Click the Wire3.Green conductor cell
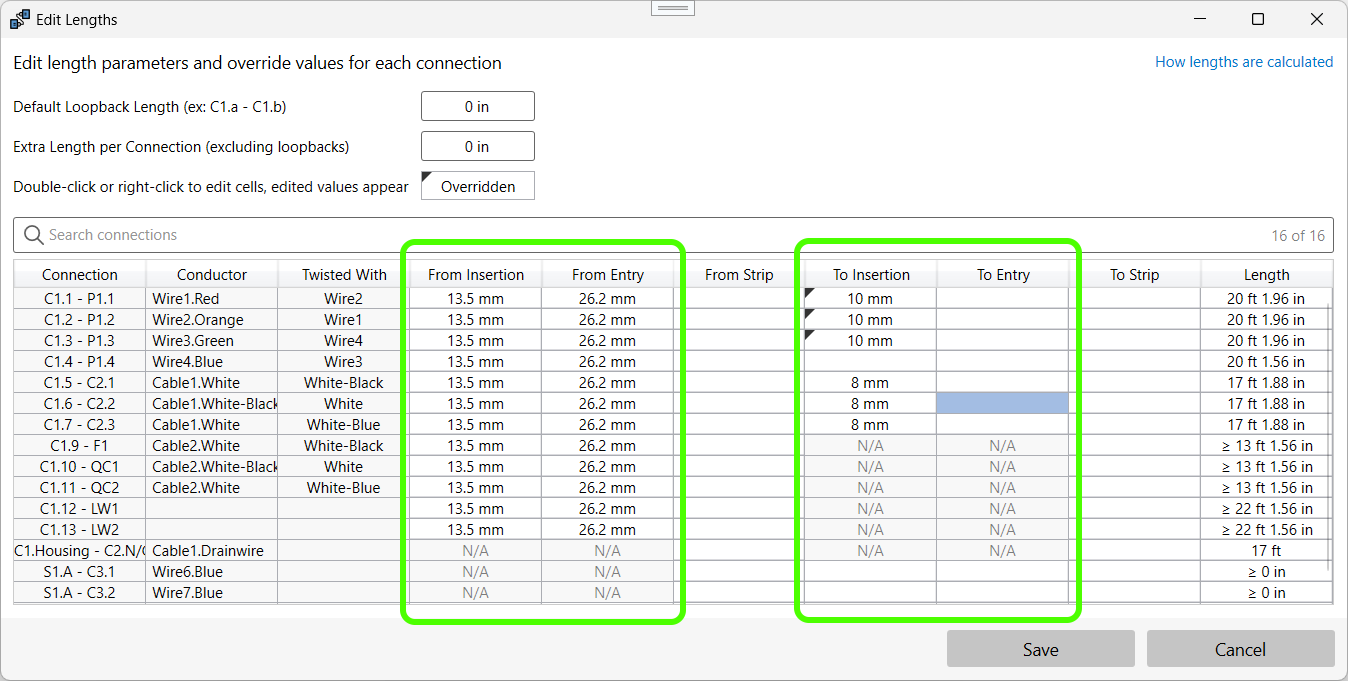The image size is (1348, 681). coord(212,340)
